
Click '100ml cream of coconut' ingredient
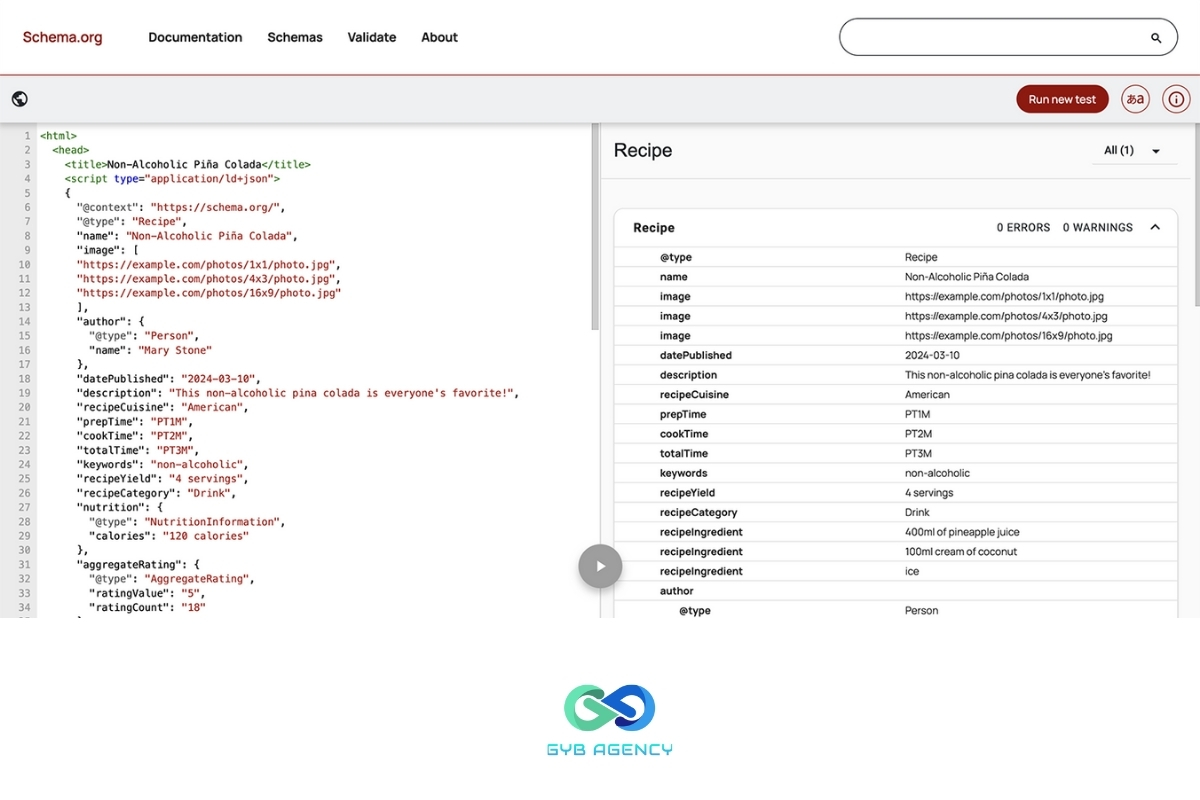point(961,552)
